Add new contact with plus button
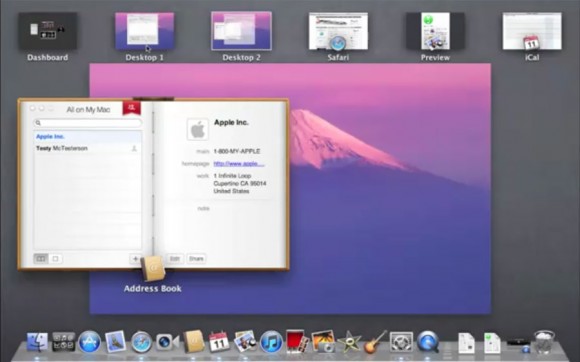The image size is (580, 362). (135, 259)
